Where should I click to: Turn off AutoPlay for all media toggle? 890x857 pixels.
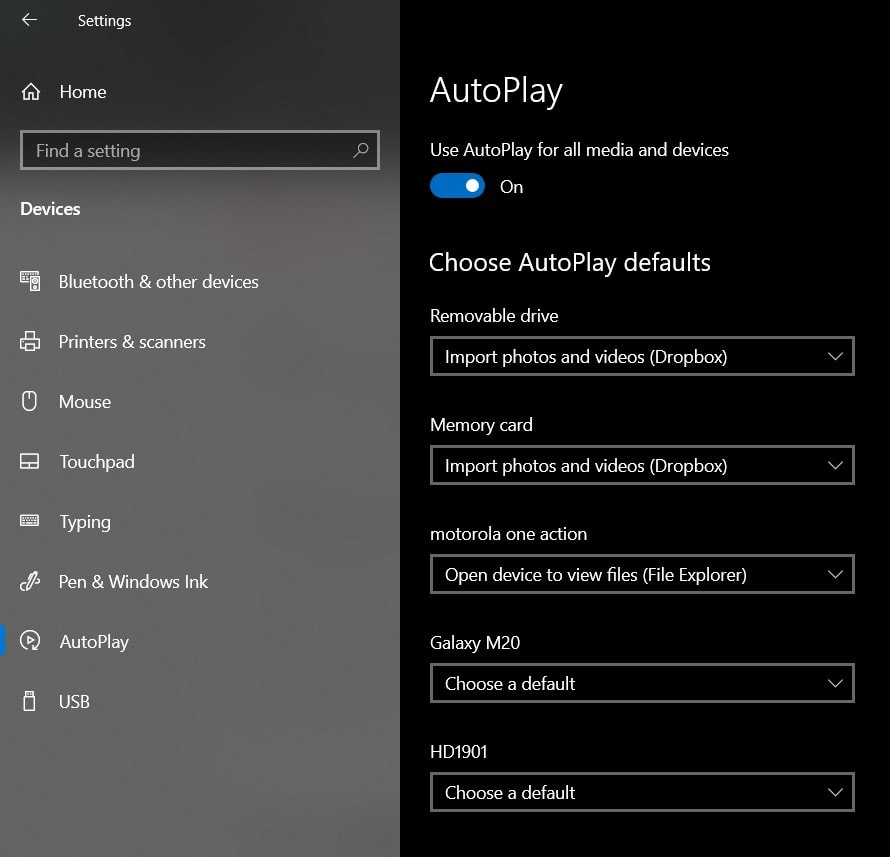(457, 186)
